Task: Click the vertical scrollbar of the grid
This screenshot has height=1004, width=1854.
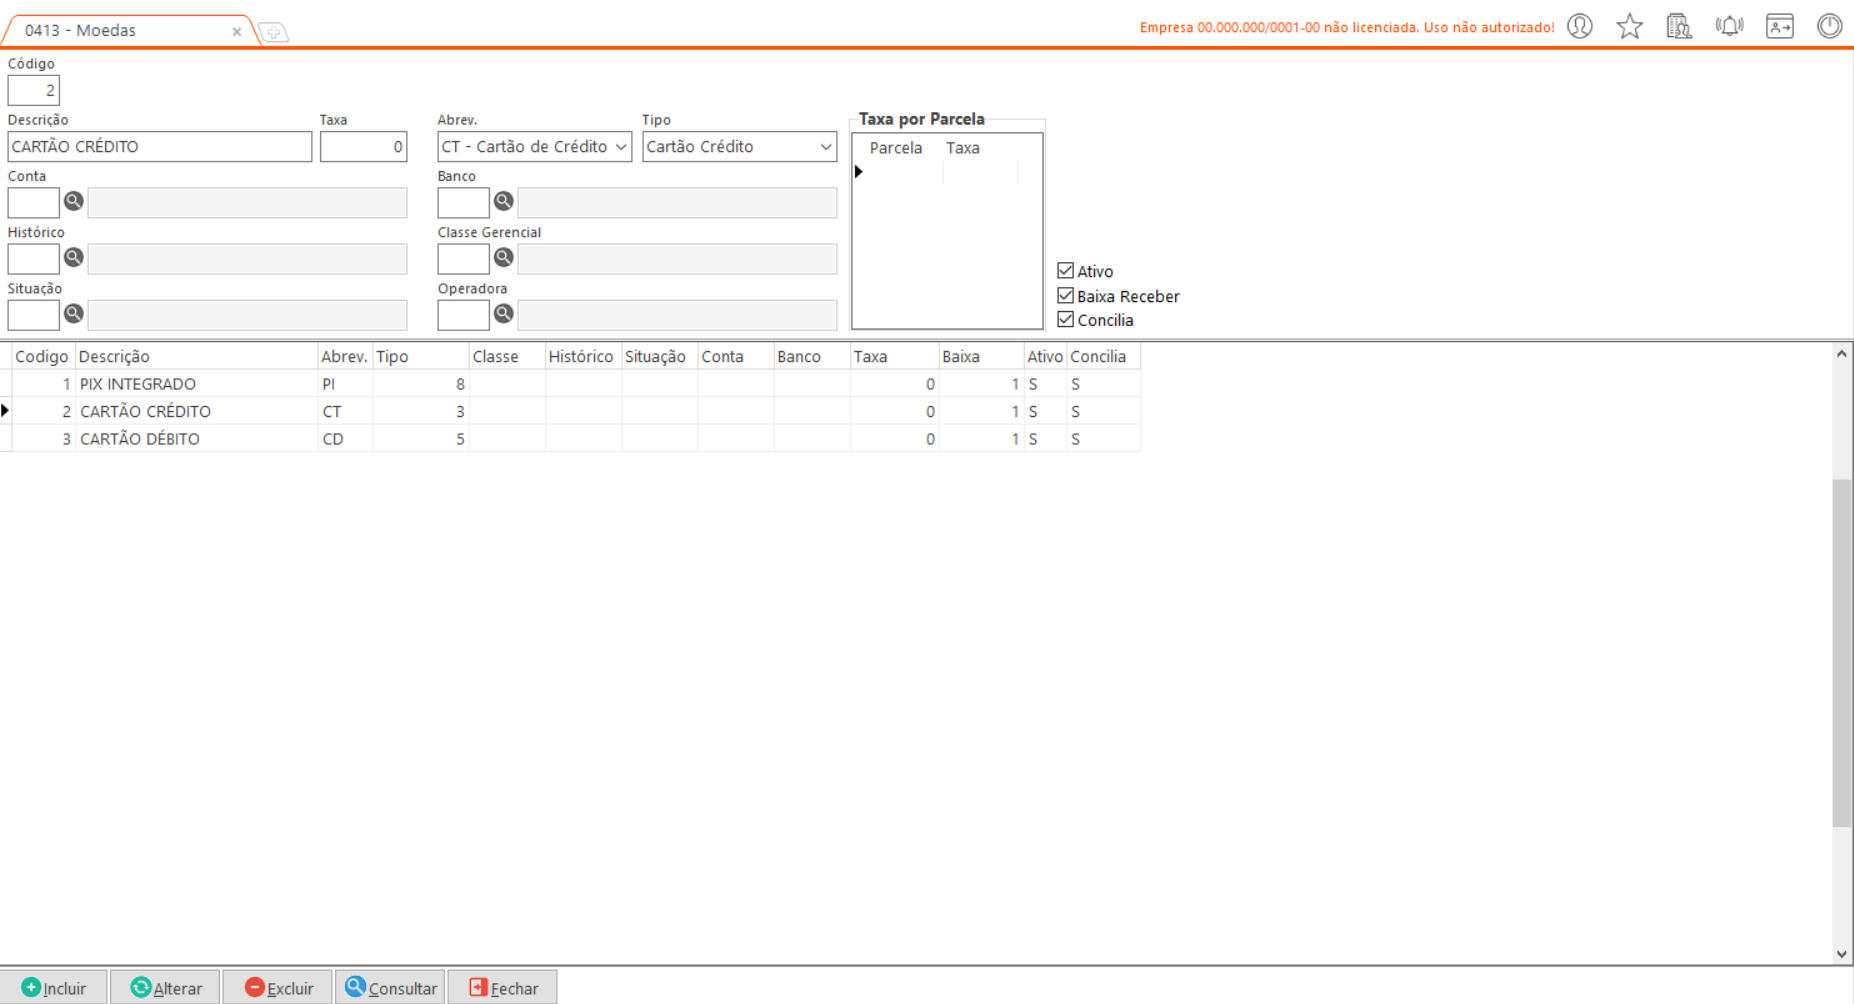Action: 1841,652
